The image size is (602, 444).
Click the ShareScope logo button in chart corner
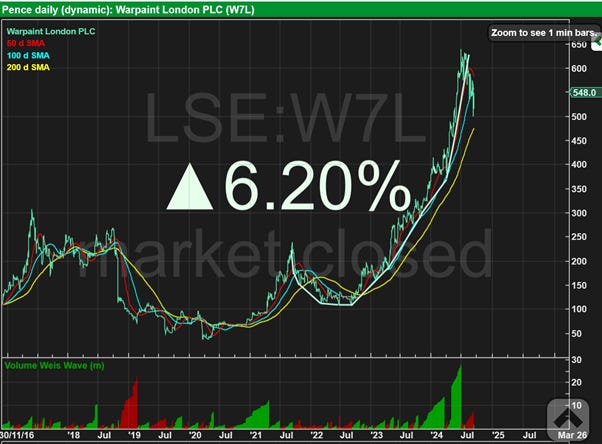pos(568,419)
